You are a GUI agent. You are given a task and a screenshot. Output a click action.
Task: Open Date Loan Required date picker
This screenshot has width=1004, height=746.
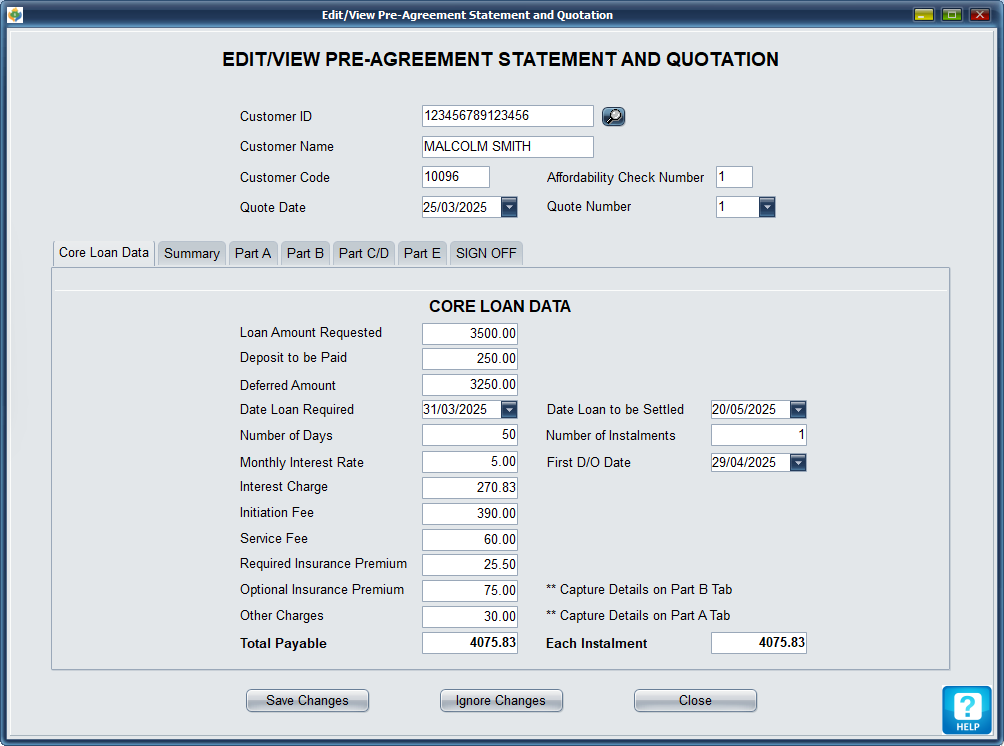click(x=509, y=409)
